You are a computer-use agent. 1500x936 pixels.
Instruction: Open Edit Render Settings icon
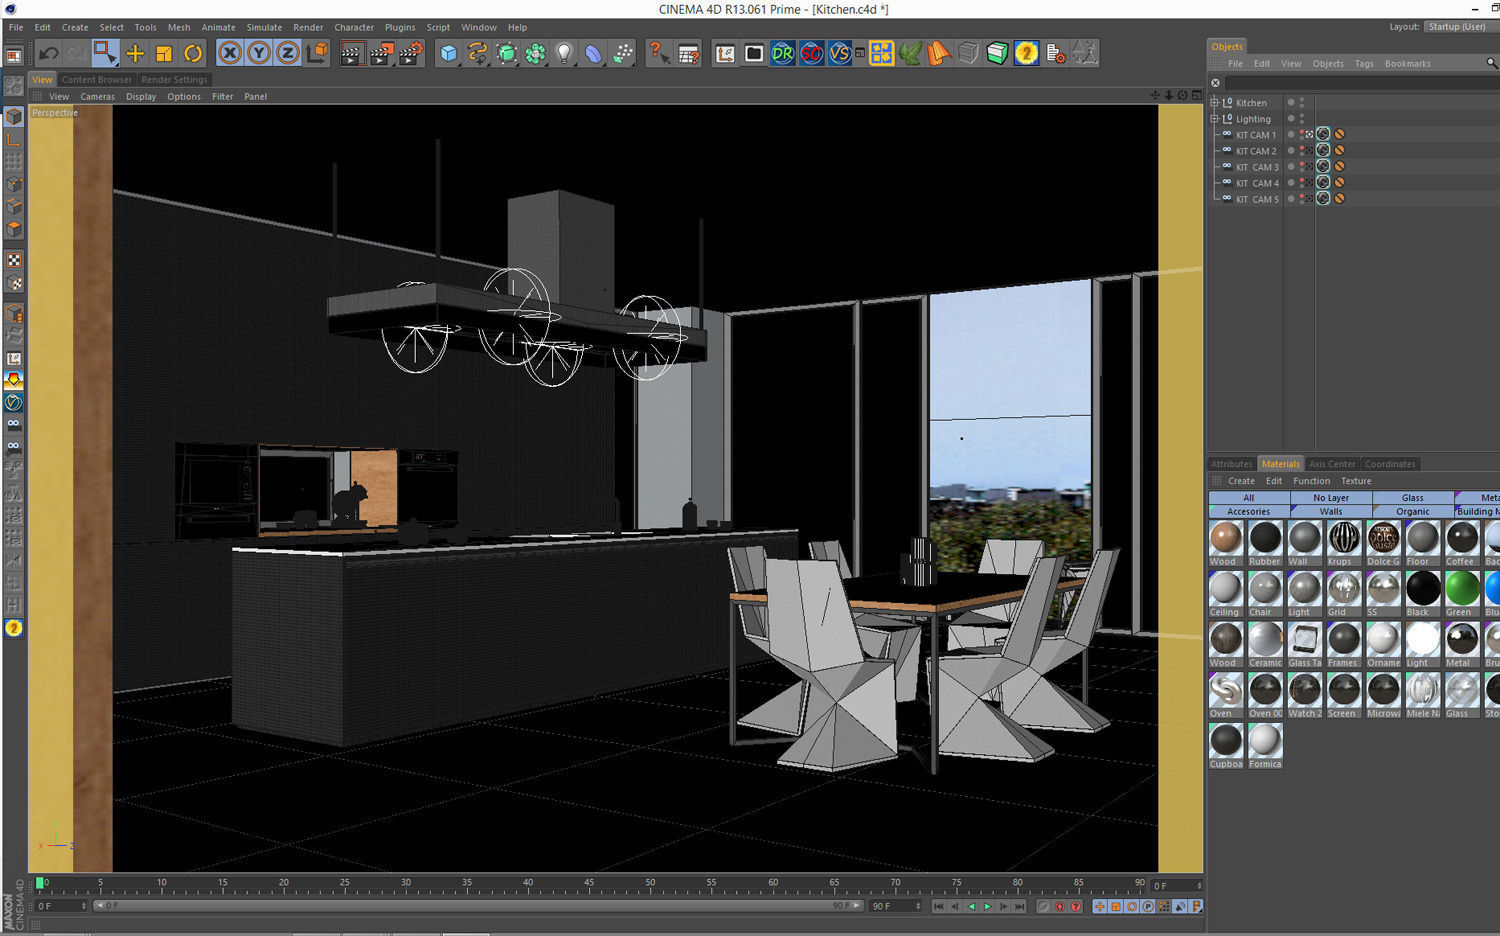(411, 53)
